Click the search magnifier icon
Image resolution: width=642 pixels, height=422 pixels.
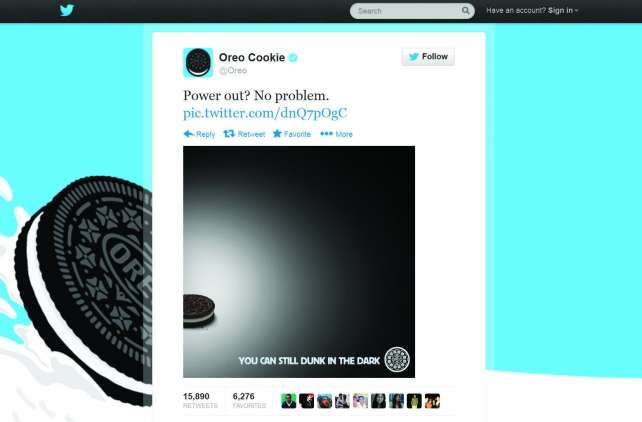(x=466, y=11)
